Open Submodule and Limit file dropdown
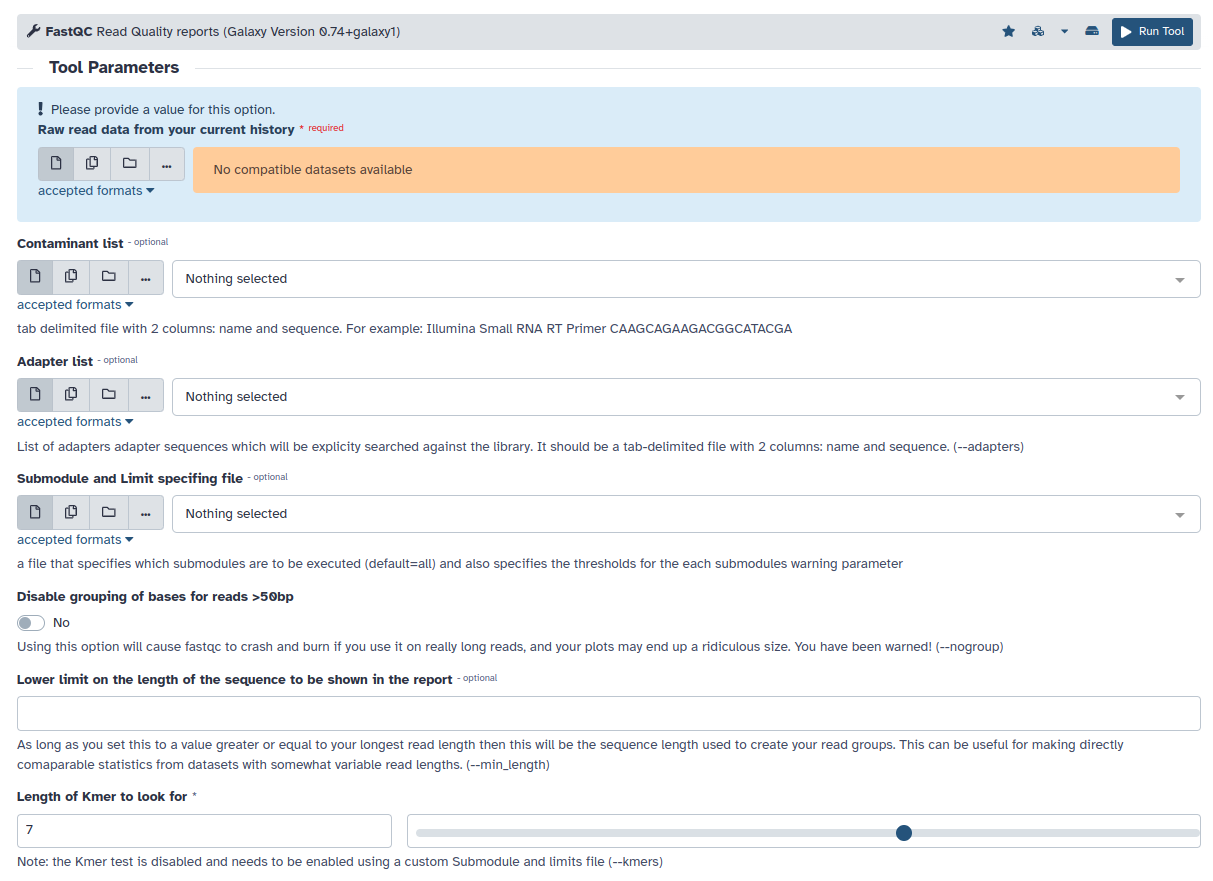This screenshot has height=881, width=1213. (686, 514)
